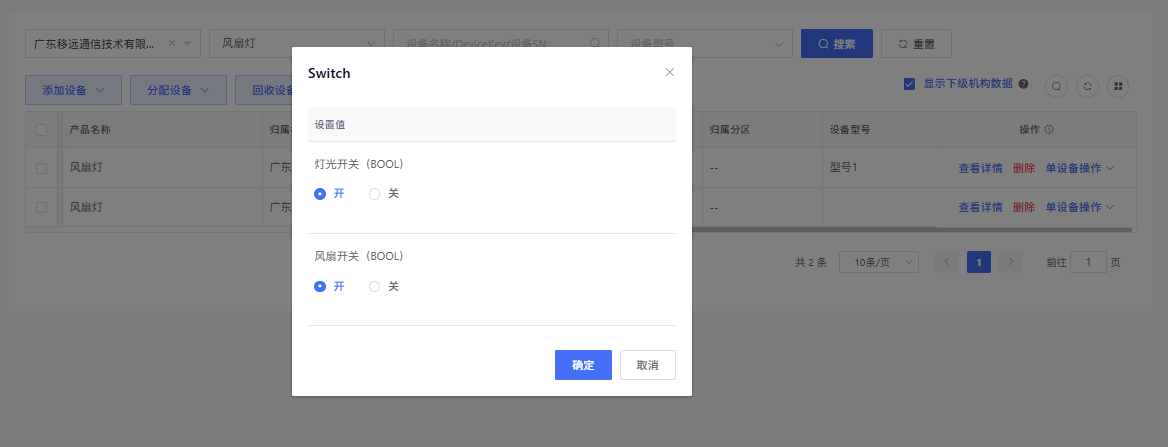Expand 添加设备 dropdown button

tap(73, 90)
